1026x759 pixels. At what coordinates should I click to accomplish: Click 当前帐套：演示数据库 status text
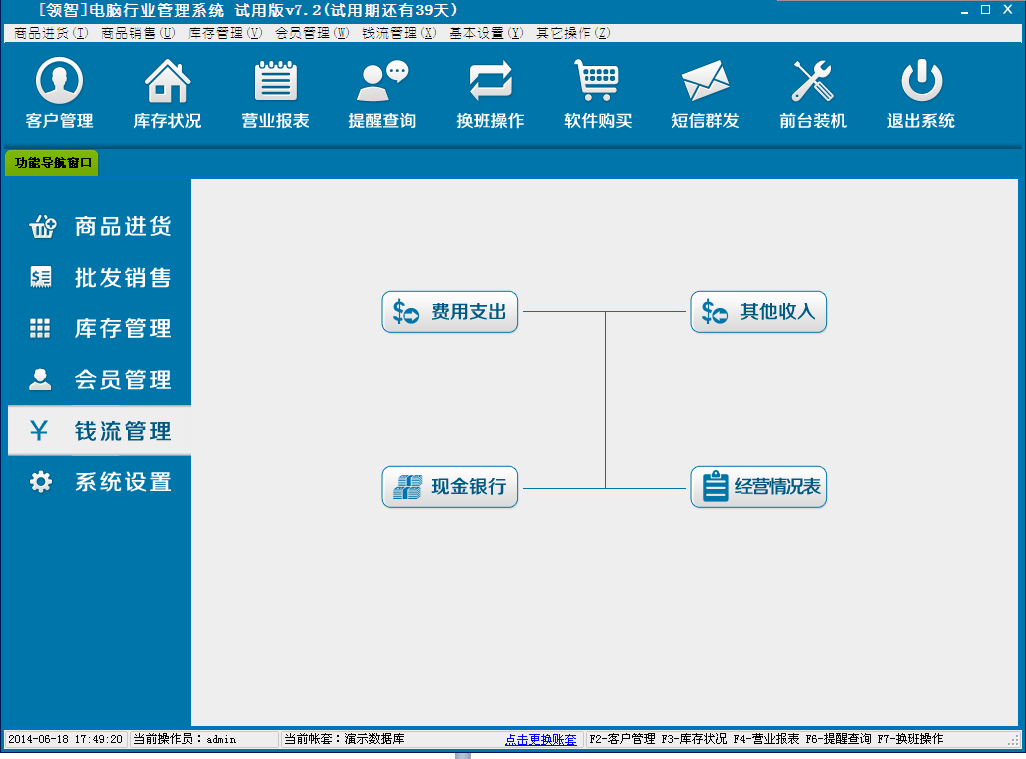(x=344, y=739)
